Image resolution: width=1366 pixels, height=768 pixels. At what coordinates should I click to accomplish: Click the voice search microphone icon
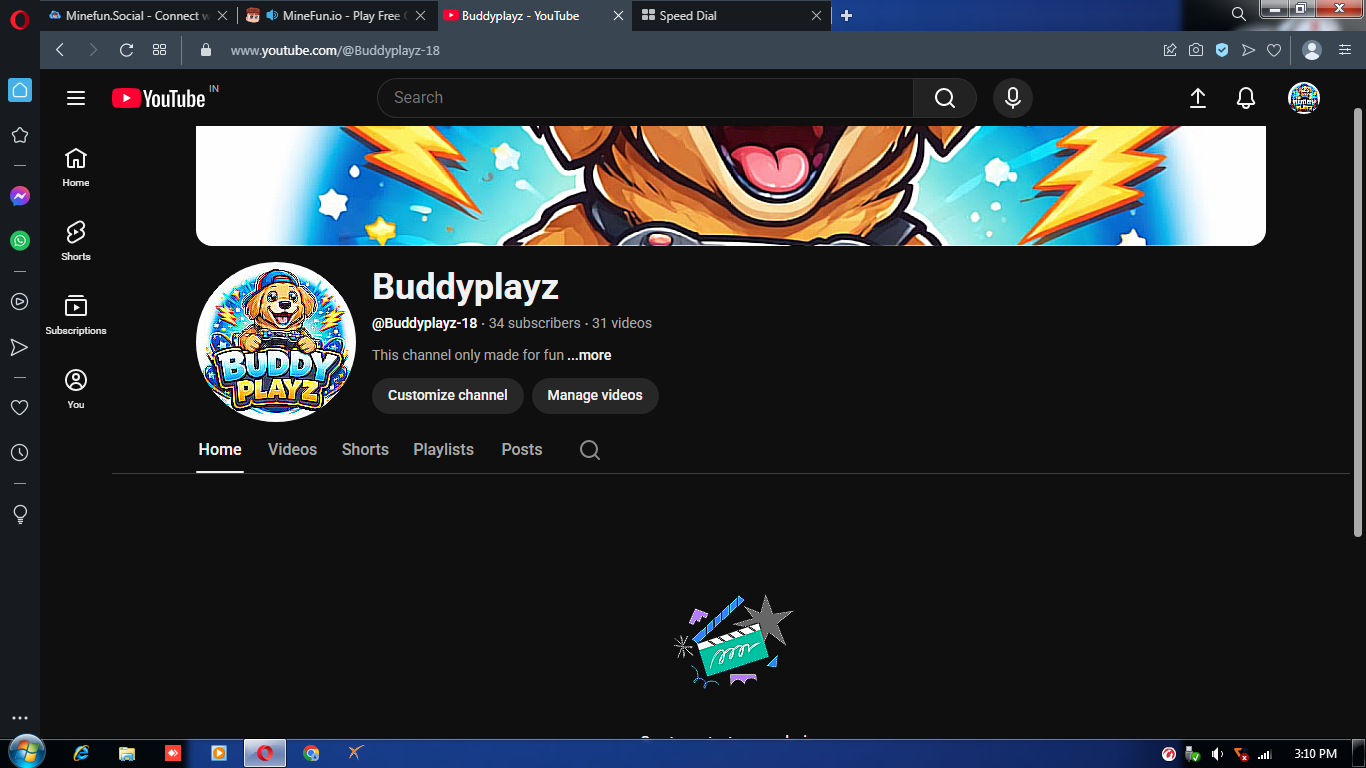pyautogui.click(x=1012, y=98)
